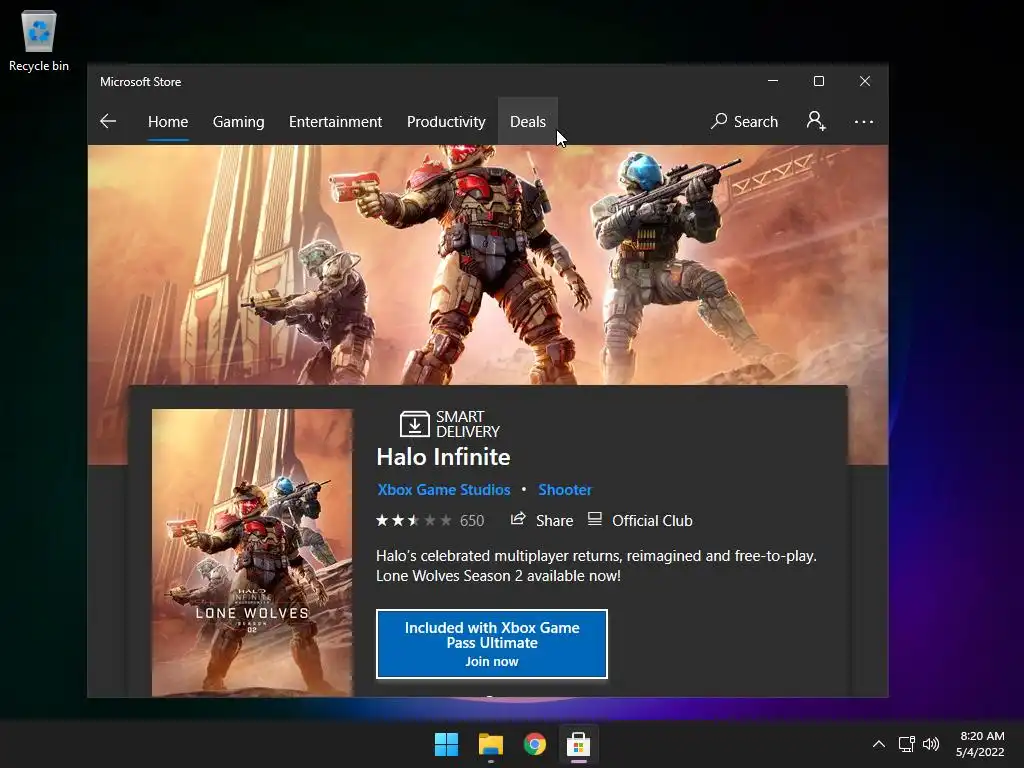Open File Explorer from the taskbar
Screen dimensions: 1024x768
(x=490, y=744)
